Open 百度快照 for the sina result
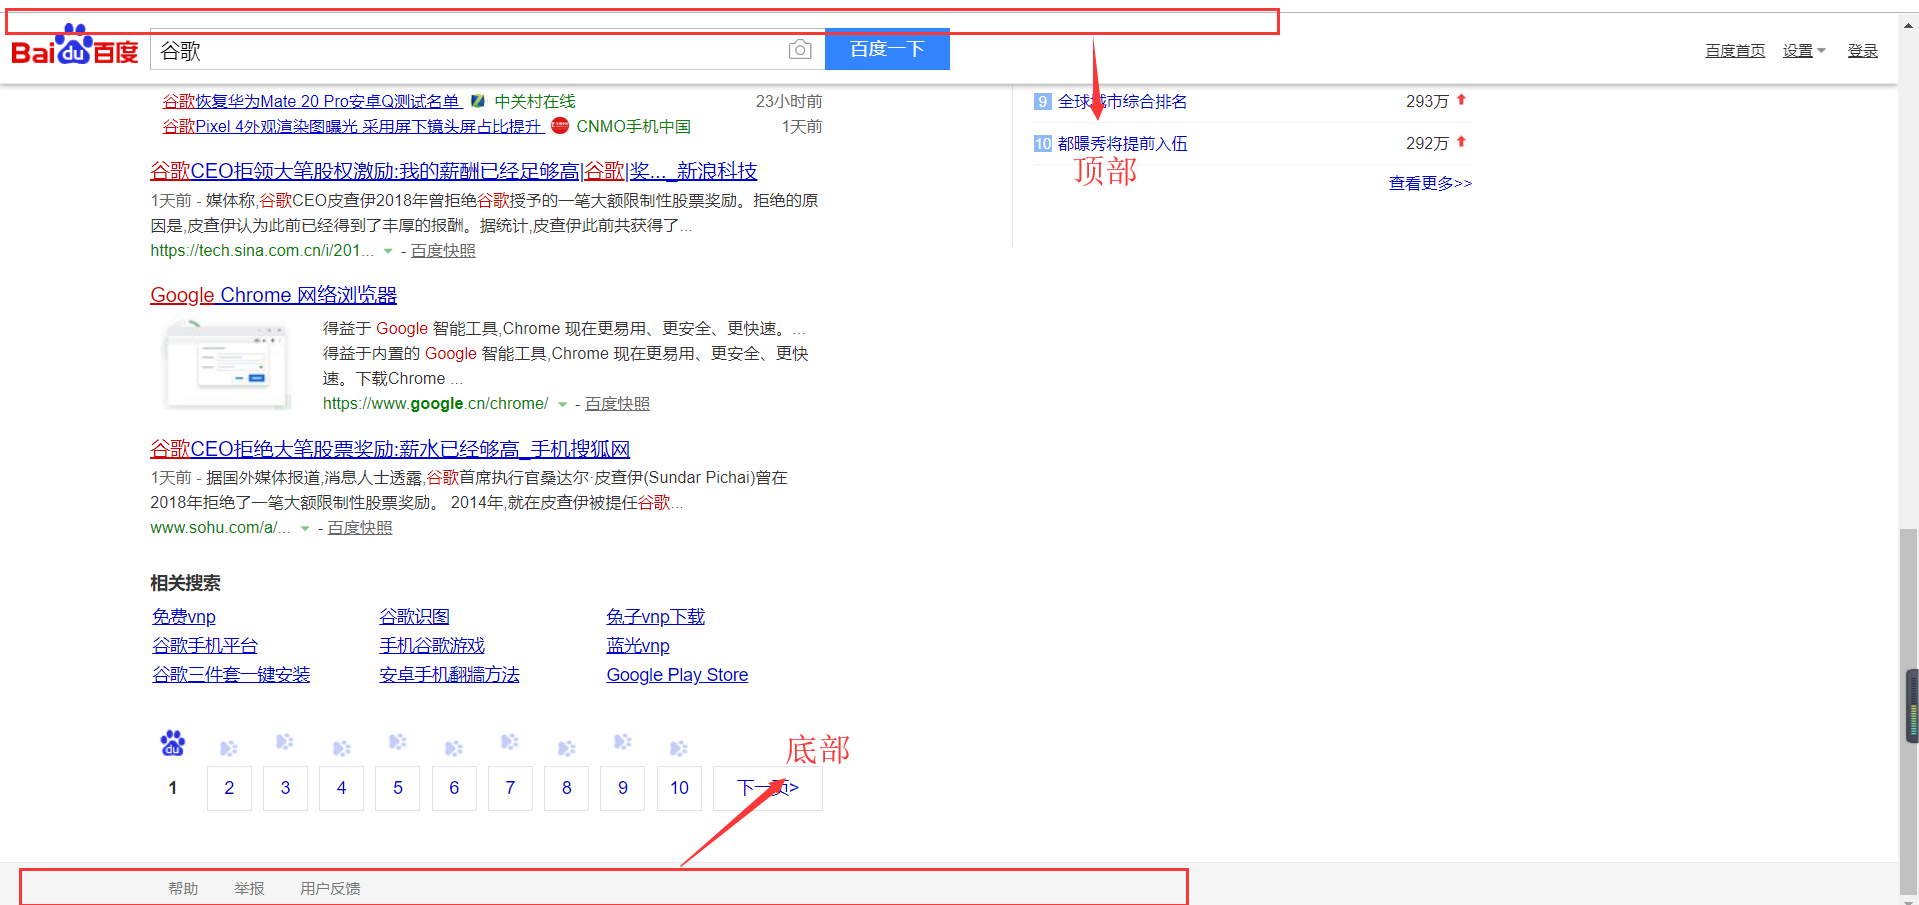Image resolution: width=1919 pixels, height=905 pixels. pos(443,251)
